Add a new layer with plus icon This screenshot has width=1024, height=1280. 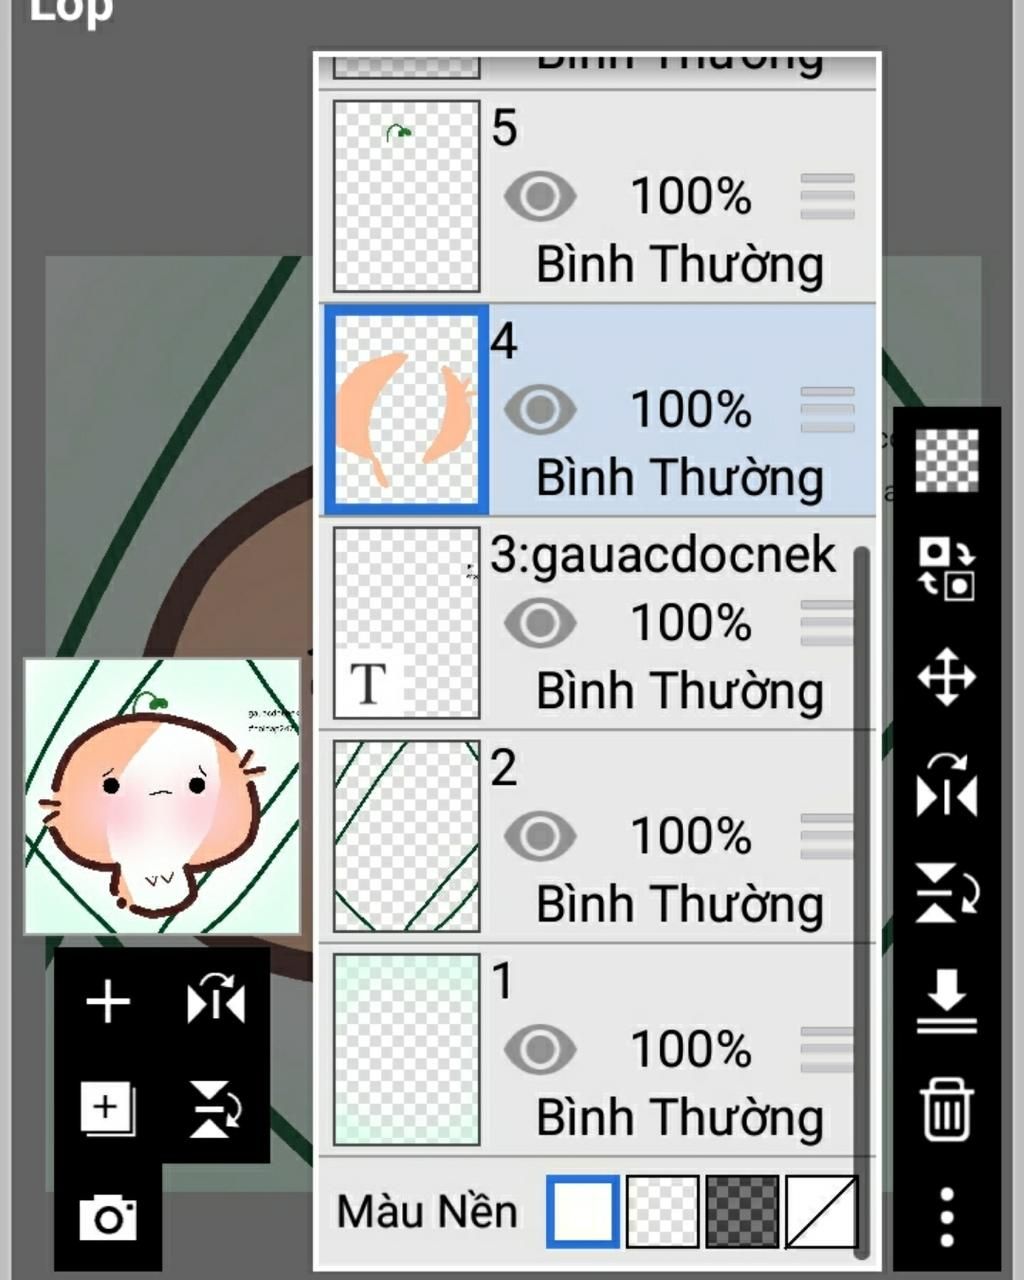pos(107,1002)
